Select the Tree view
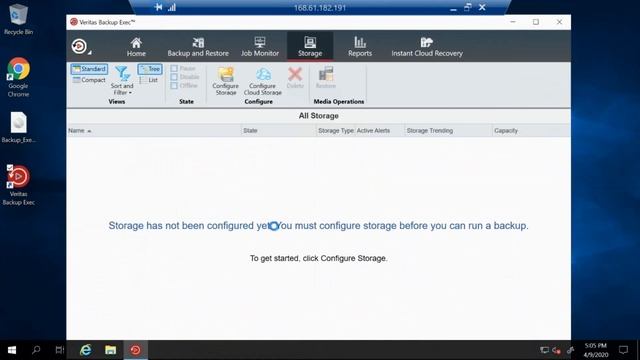 150,69
